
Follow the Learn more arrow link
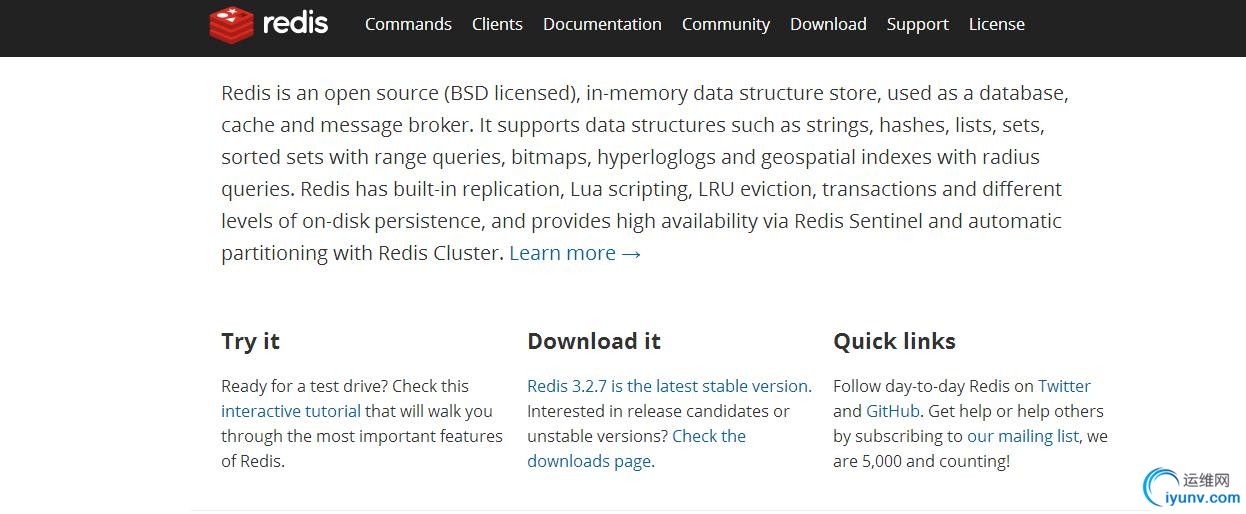pyautogui.click(x=575, y=253)
